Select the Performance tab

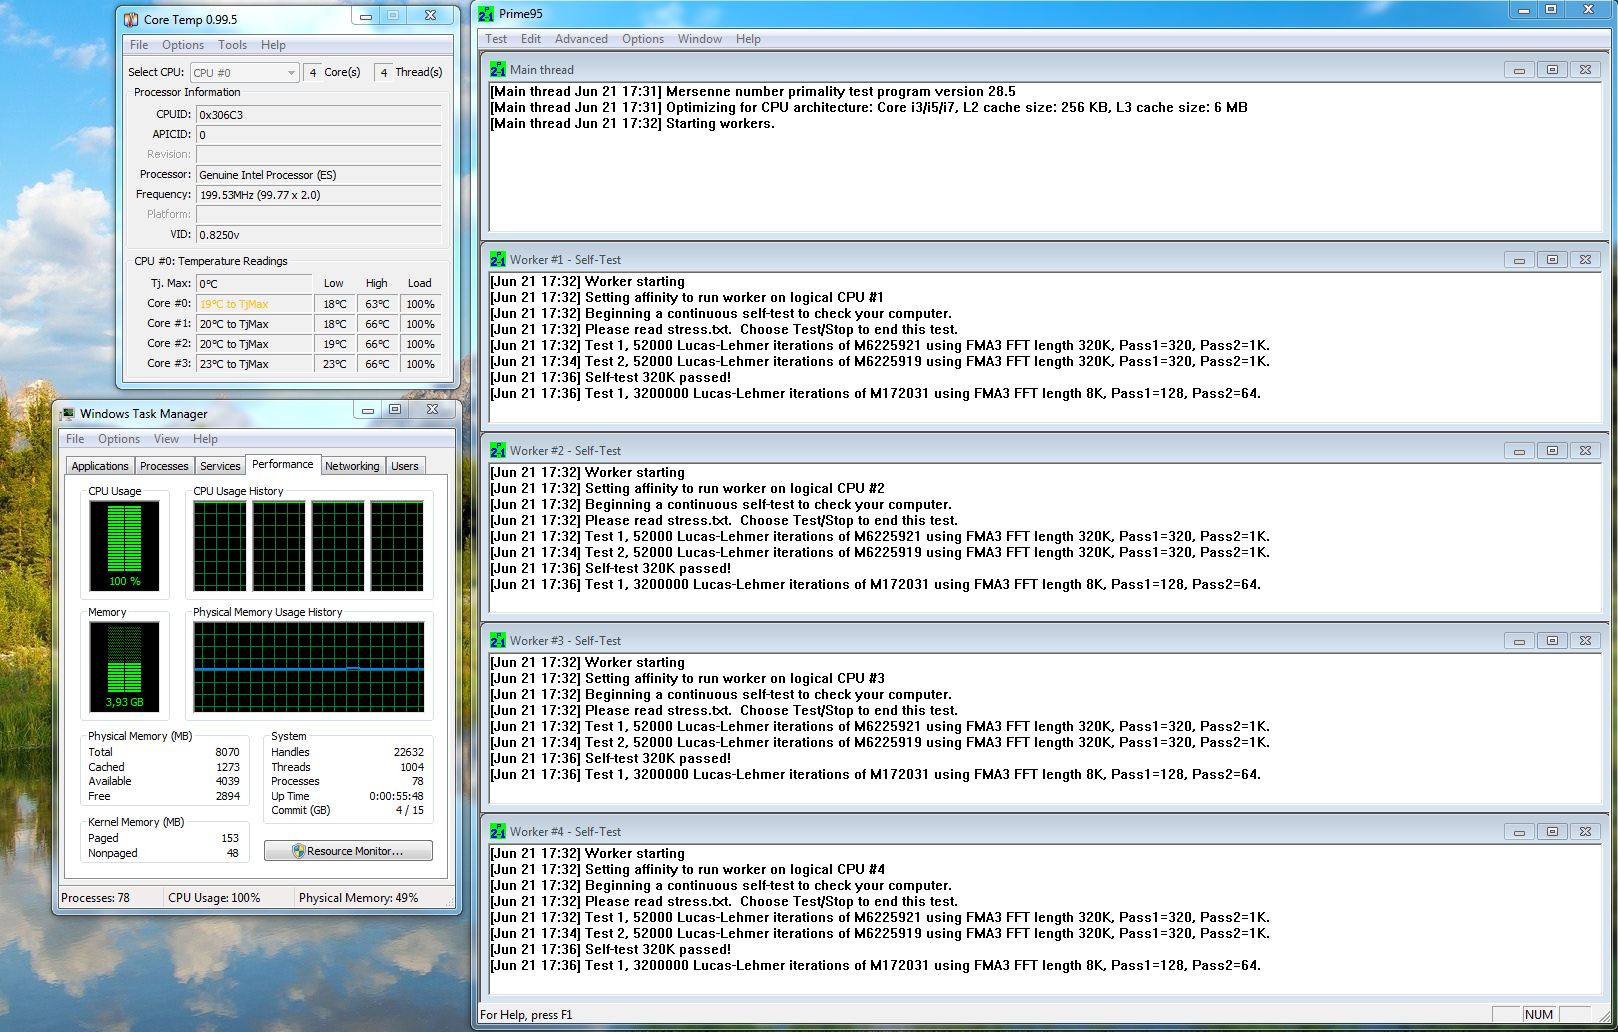tap(283, 464)
